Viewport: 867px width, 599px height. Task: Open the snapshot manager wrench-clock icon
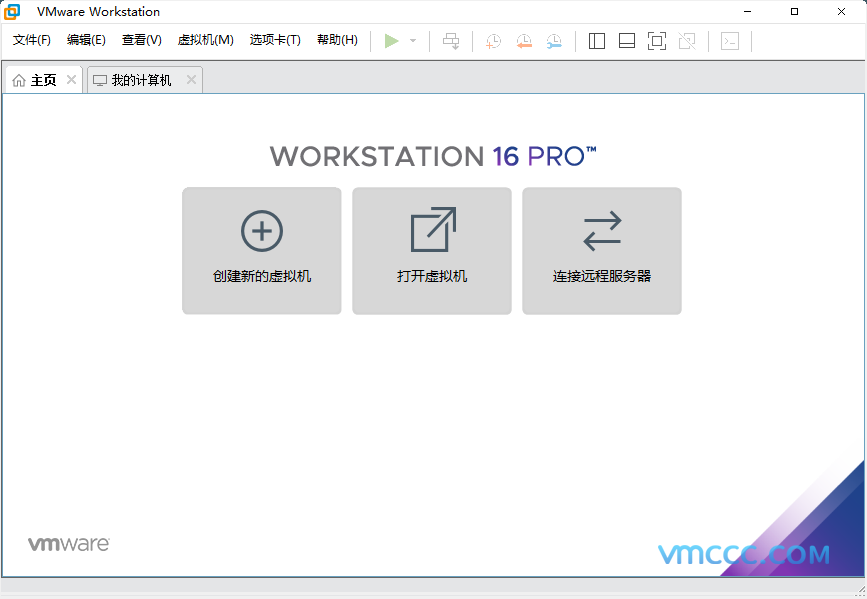click(x=554, y=41)
